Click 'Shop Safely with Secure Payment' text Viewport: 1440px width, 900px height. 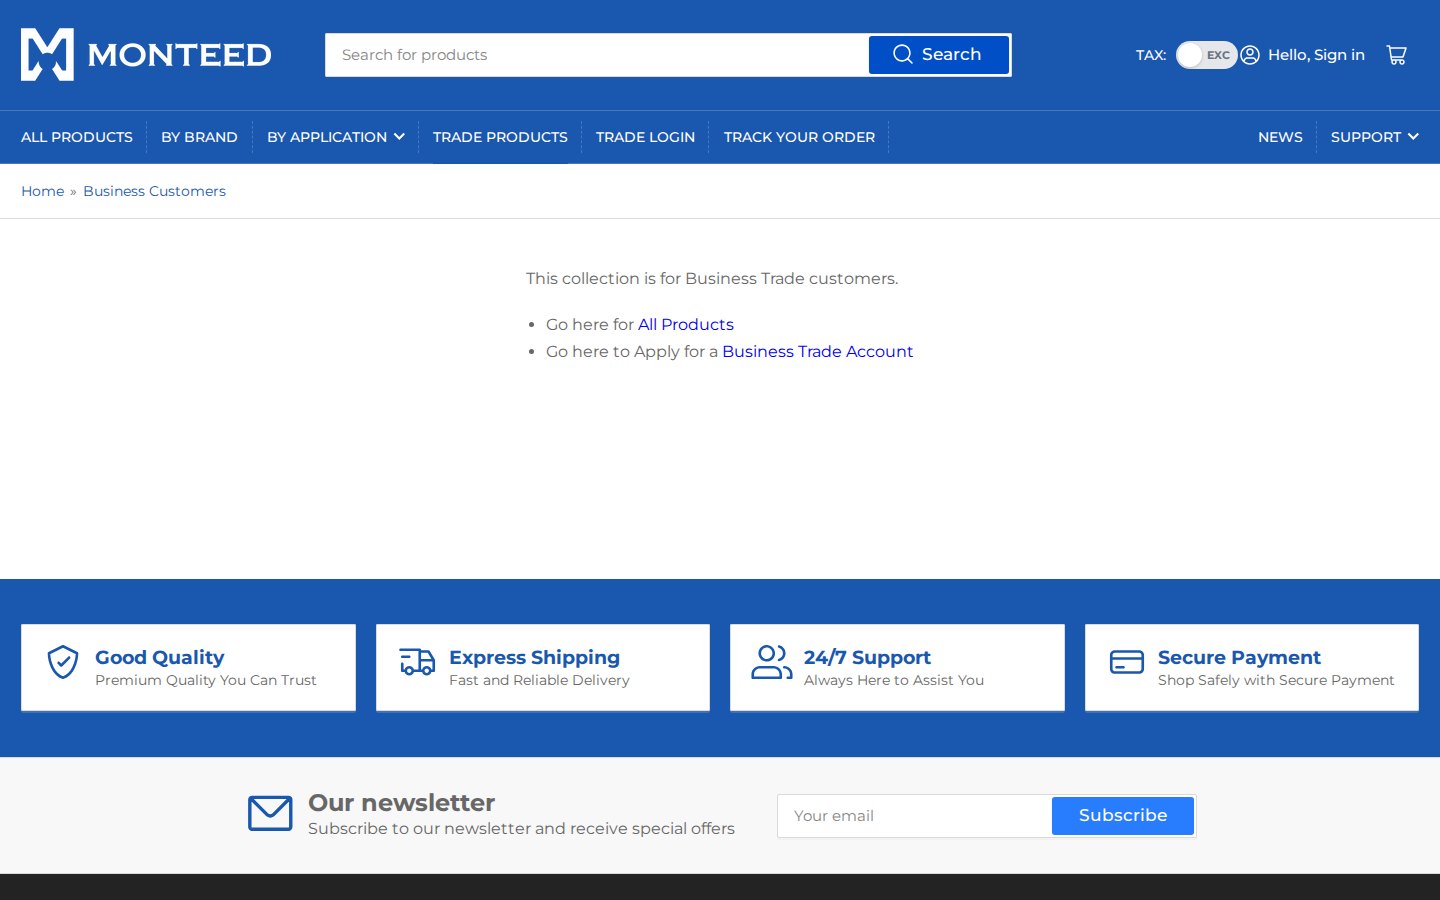[1276, 680]
